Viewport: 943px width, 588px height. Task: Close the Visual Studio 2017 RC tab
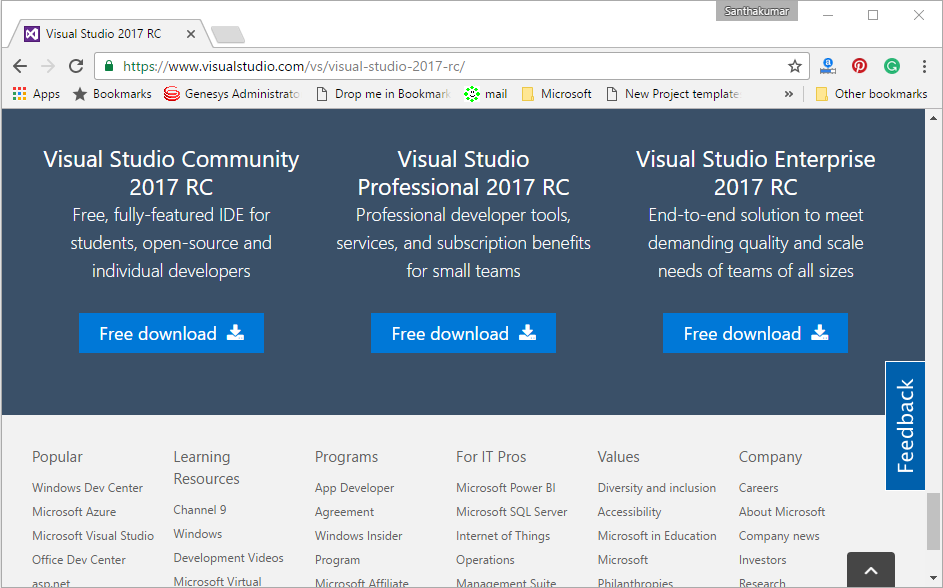click(x=191, y=34)
